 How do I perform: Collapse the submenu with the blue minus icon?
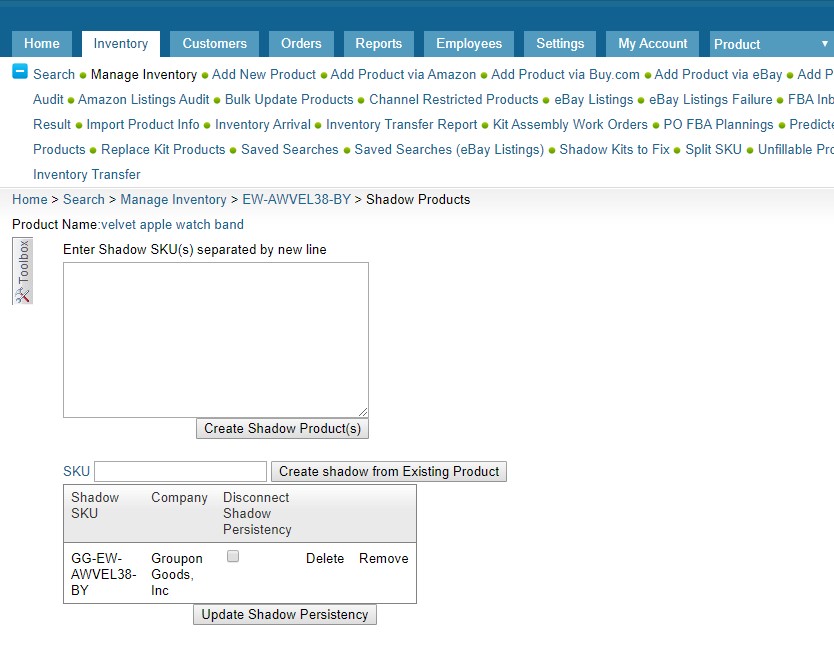[x=20, y=71]
